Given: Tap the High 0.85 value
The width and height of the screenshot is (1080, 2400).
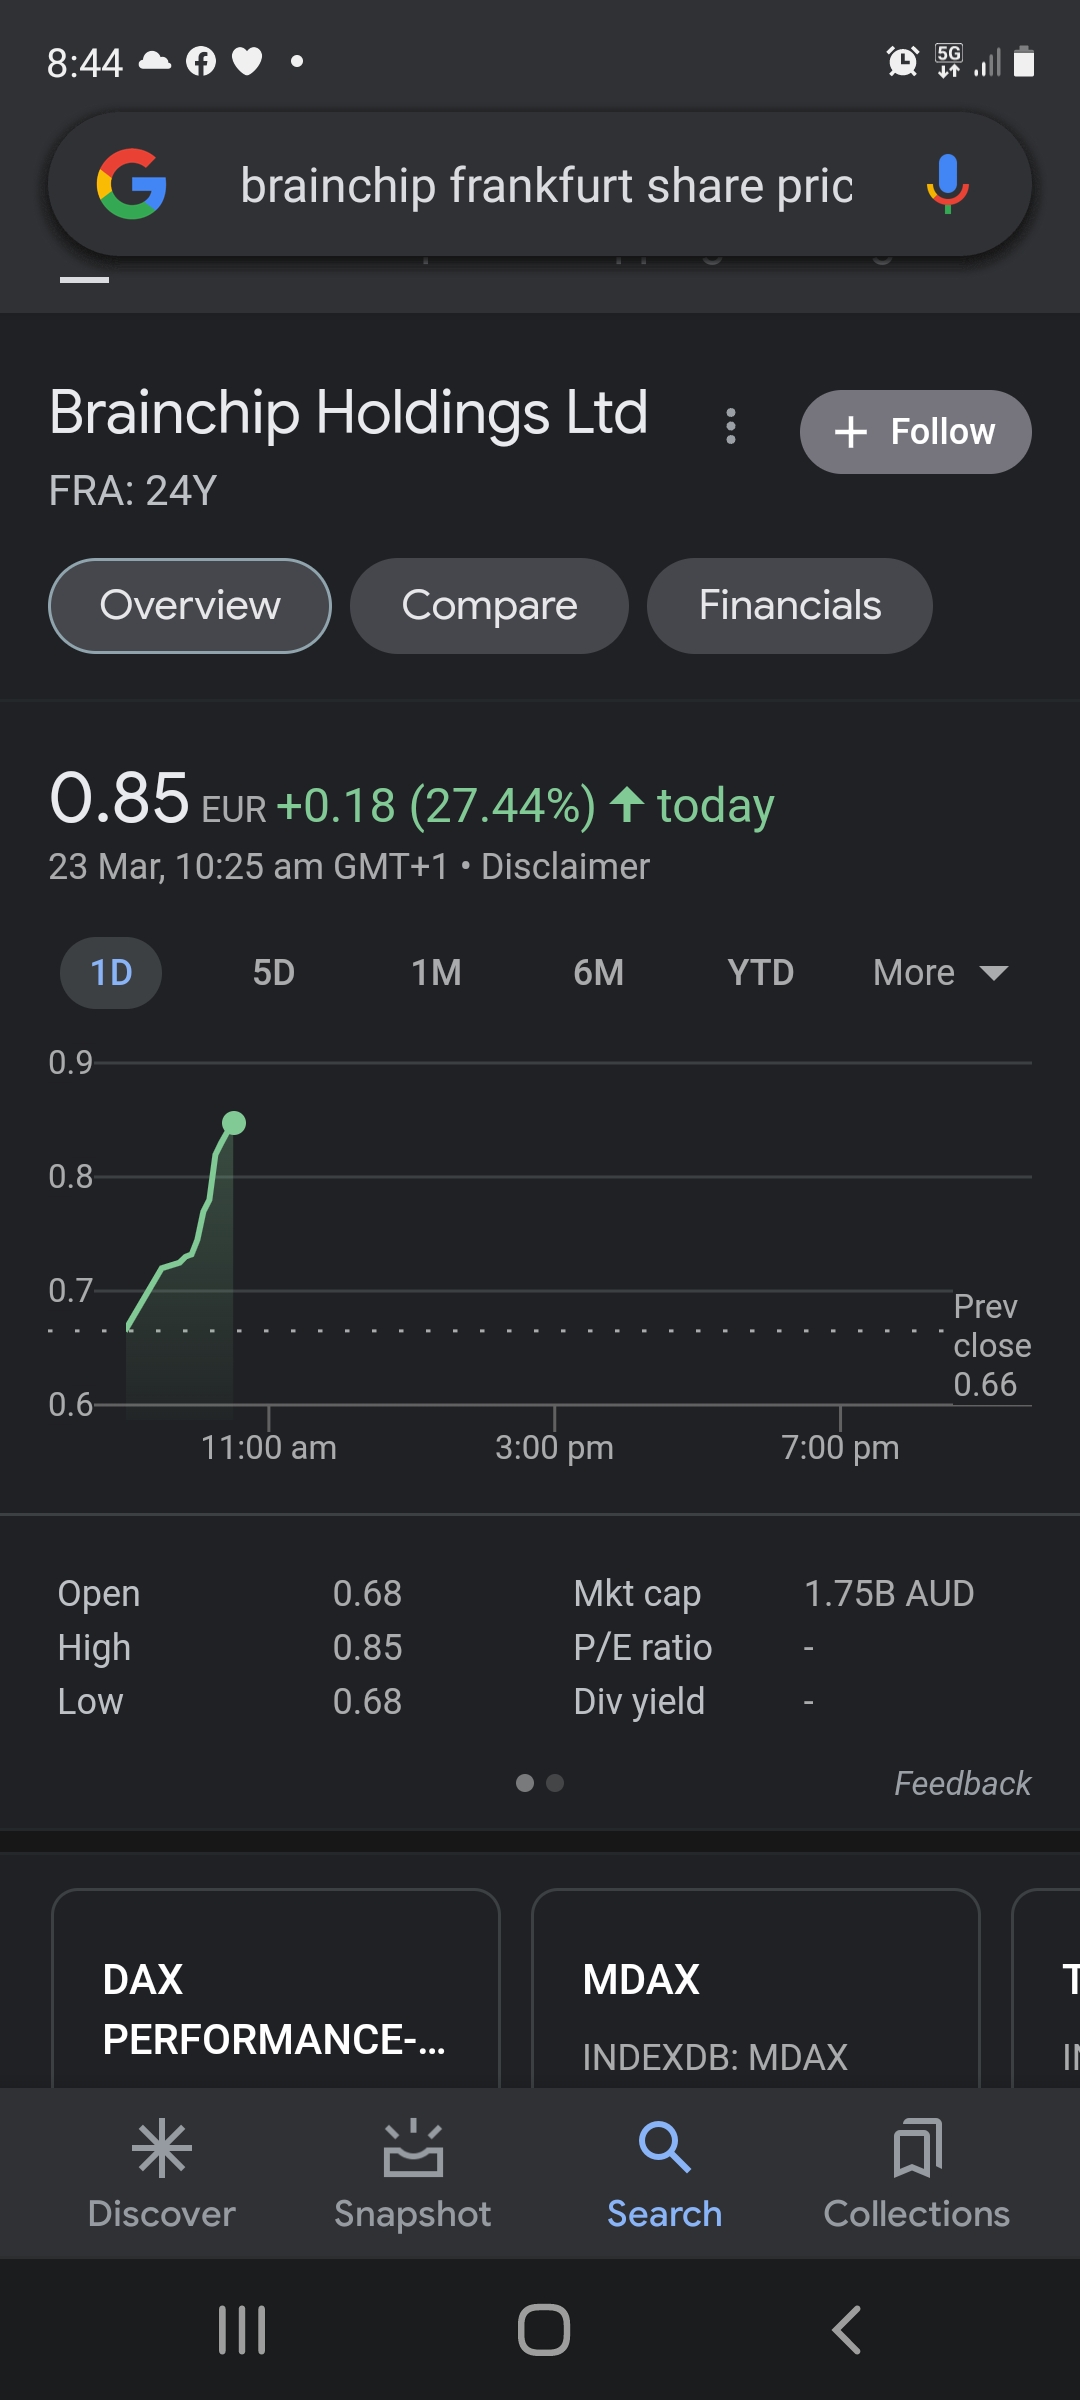Looking at the screenshot, I should [367, 1647].
